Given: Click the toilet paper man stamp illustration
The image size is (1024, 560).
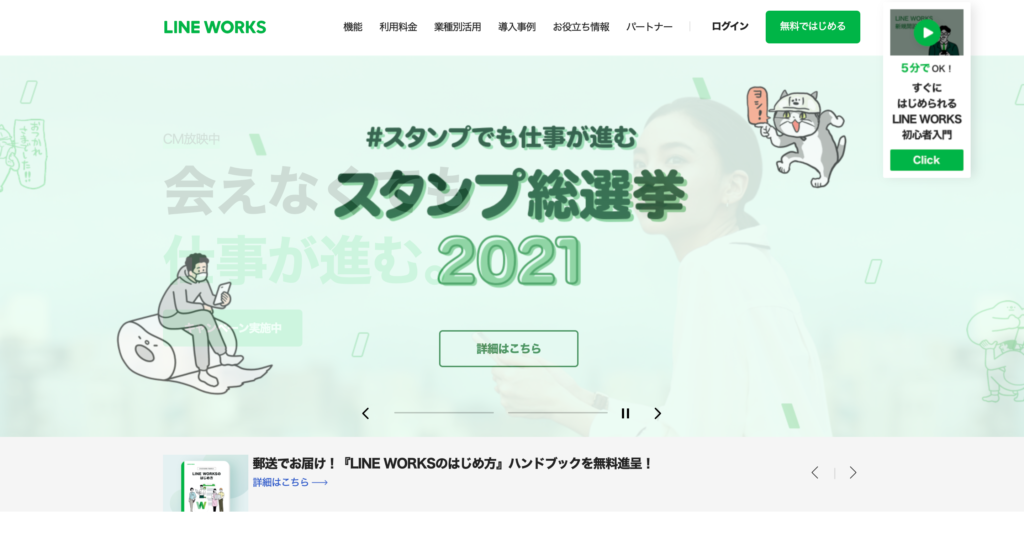Looking at the screenshot, I should (193, 324).
